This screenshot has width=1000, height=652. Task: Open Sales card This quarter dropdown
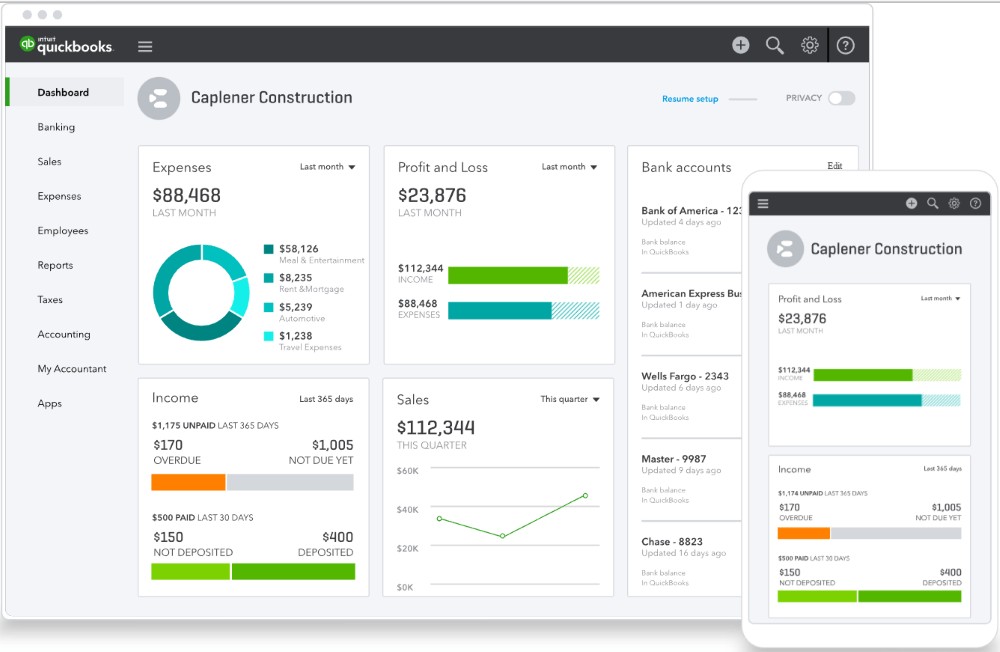(570, 399)
